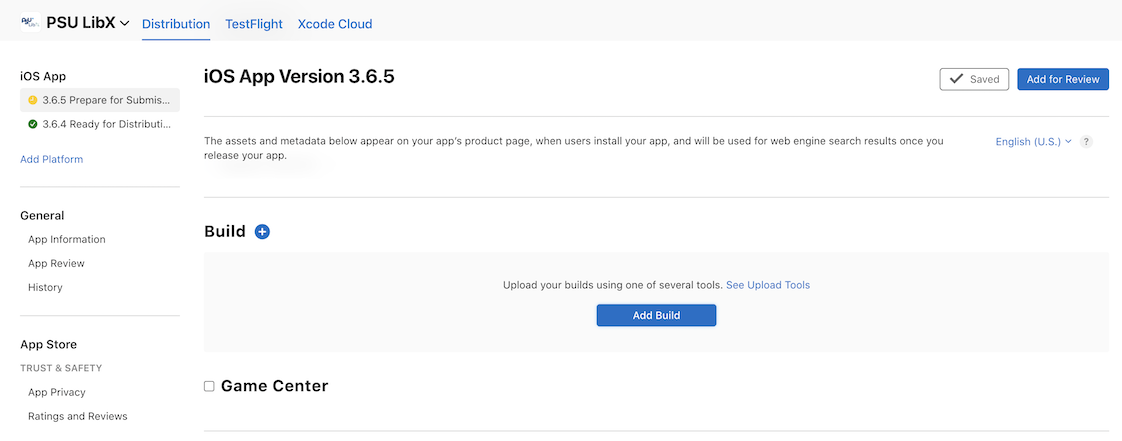Click the Add Platform link

(52, 159)
